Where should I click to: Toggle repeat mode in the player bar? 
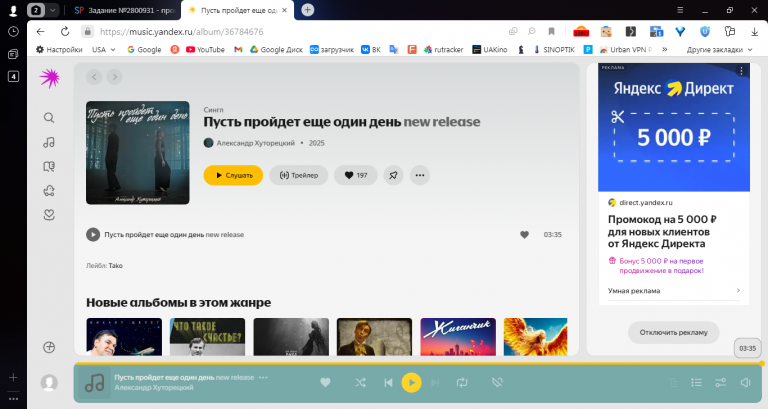pyautogui.click(x=462, y=383)
